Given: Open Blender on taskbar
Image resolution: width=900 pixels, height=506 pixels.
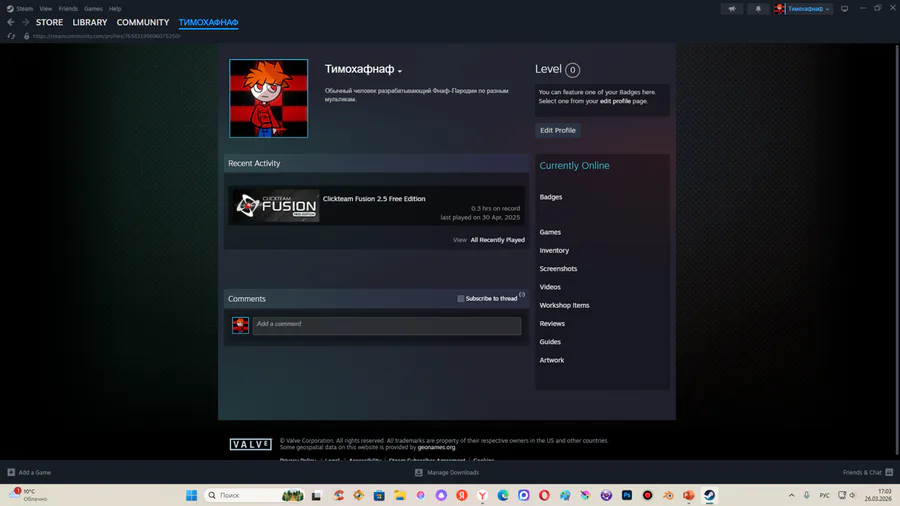Looking at the screenshot, I should [x=668, y=495].
